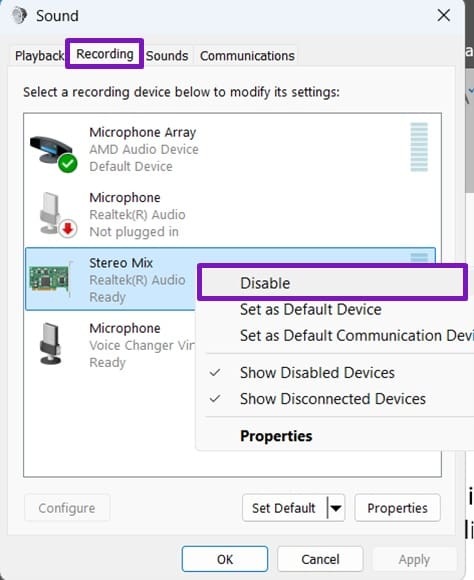Viewport: 474px width, 580px height.
Task: Switch to the Playback tab
Action: click(x=39, y=56)
